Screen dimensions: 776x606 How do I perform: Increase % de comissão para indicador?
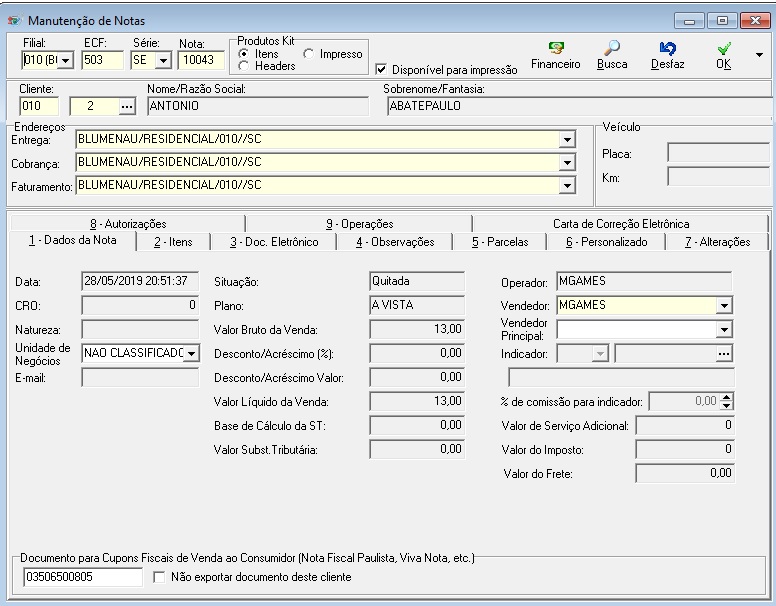click(x=726, y=397)
